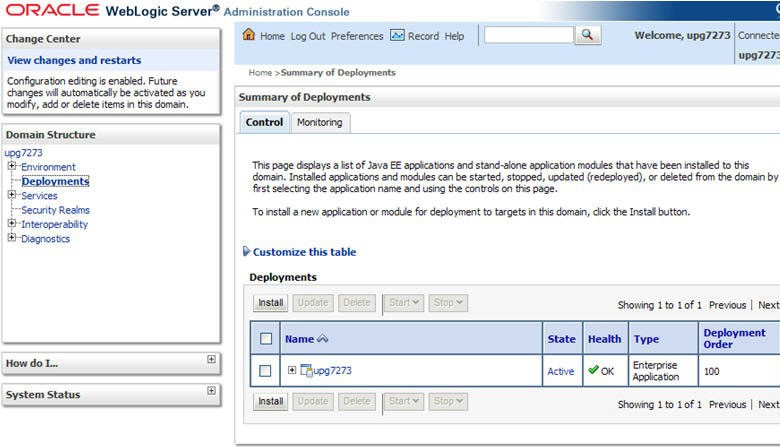Expand the Environment tree node

12,166
